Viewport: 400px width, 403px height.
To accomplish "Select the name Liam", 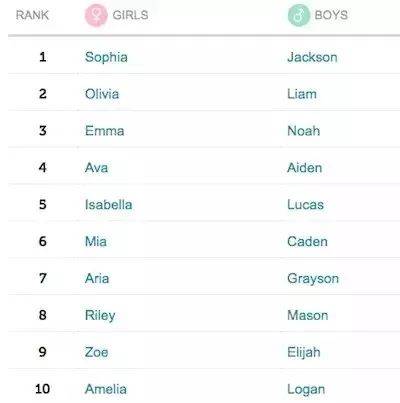I will [302, 94].
